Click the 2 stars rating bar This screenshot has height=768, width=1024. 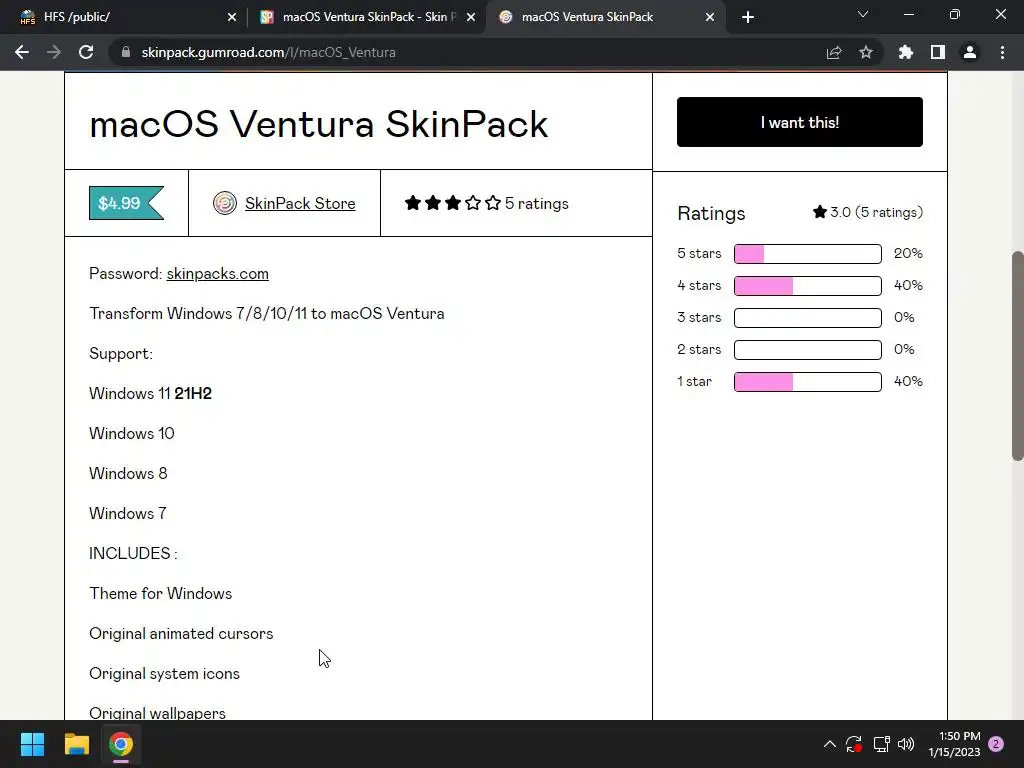coord(808,349)
